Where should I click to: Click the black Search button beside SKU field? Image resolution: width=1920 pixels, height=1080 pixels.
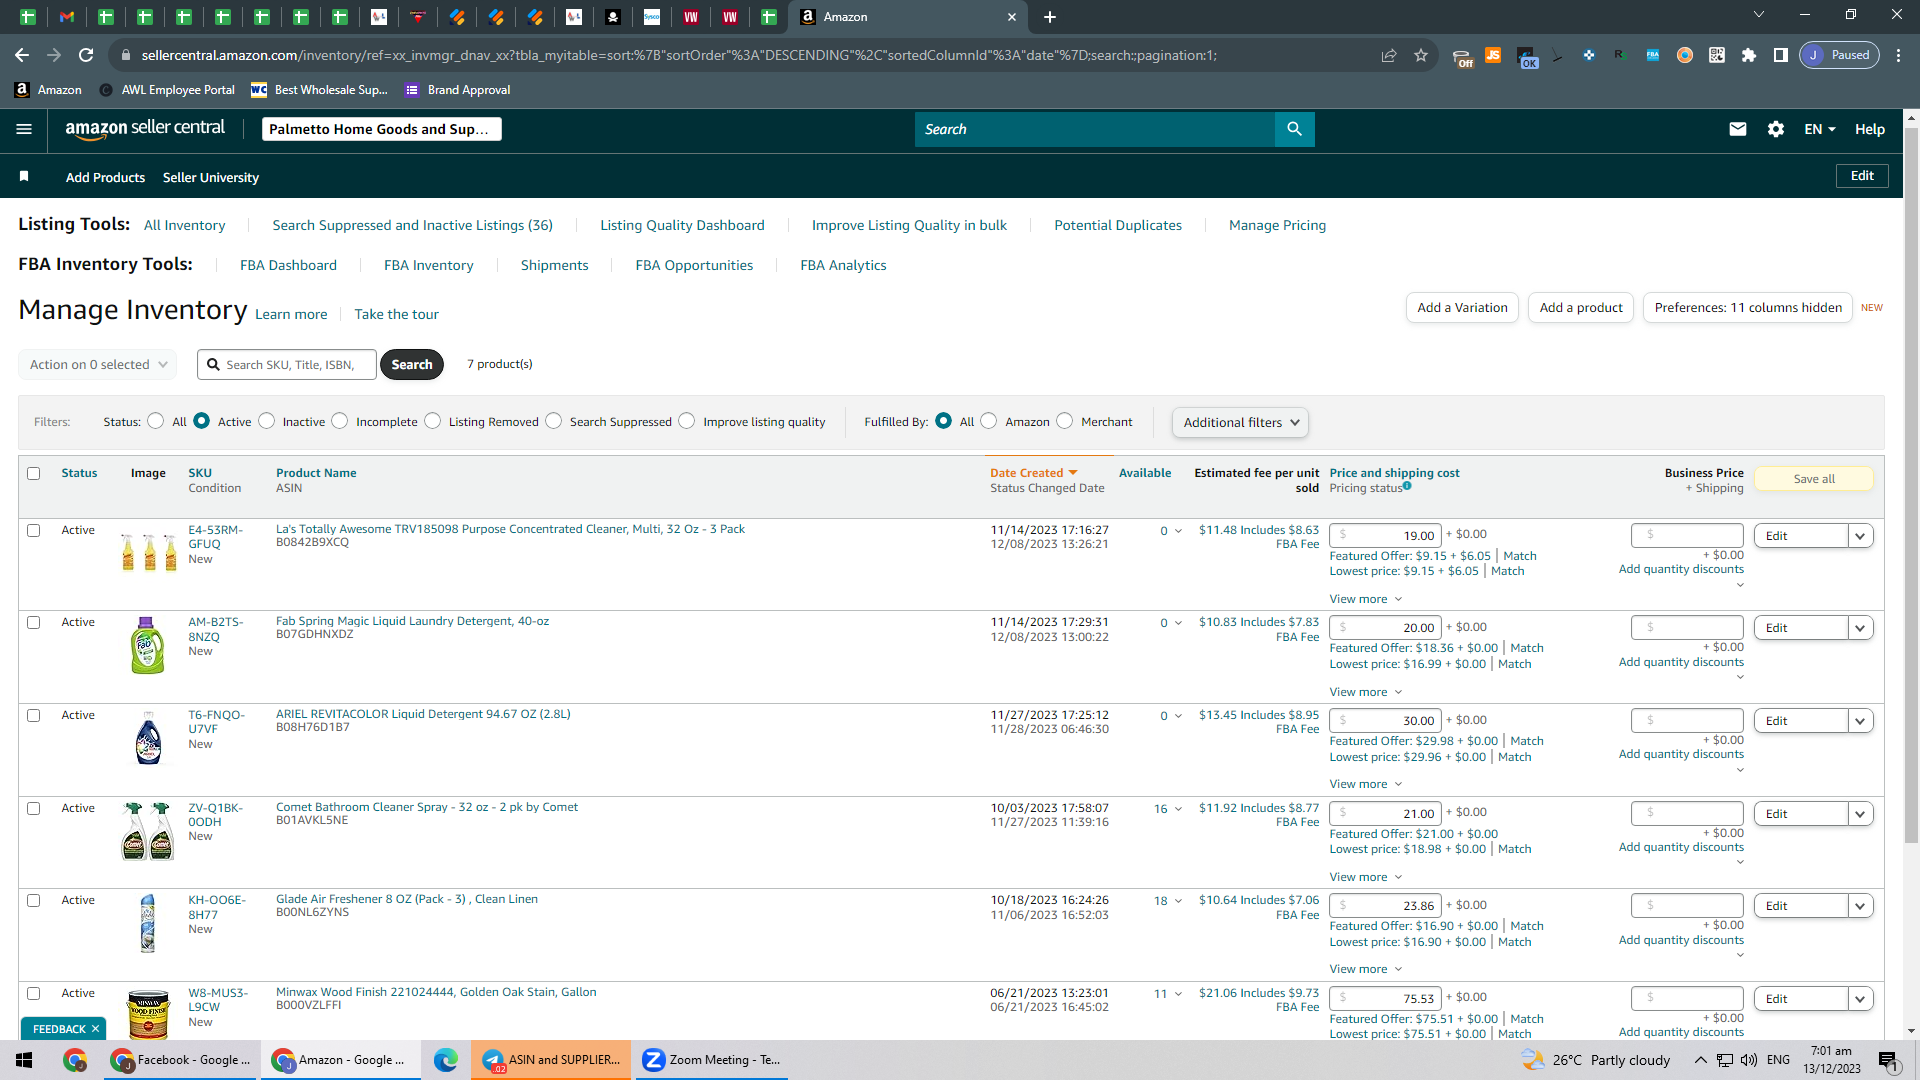(x=412, y=365)
